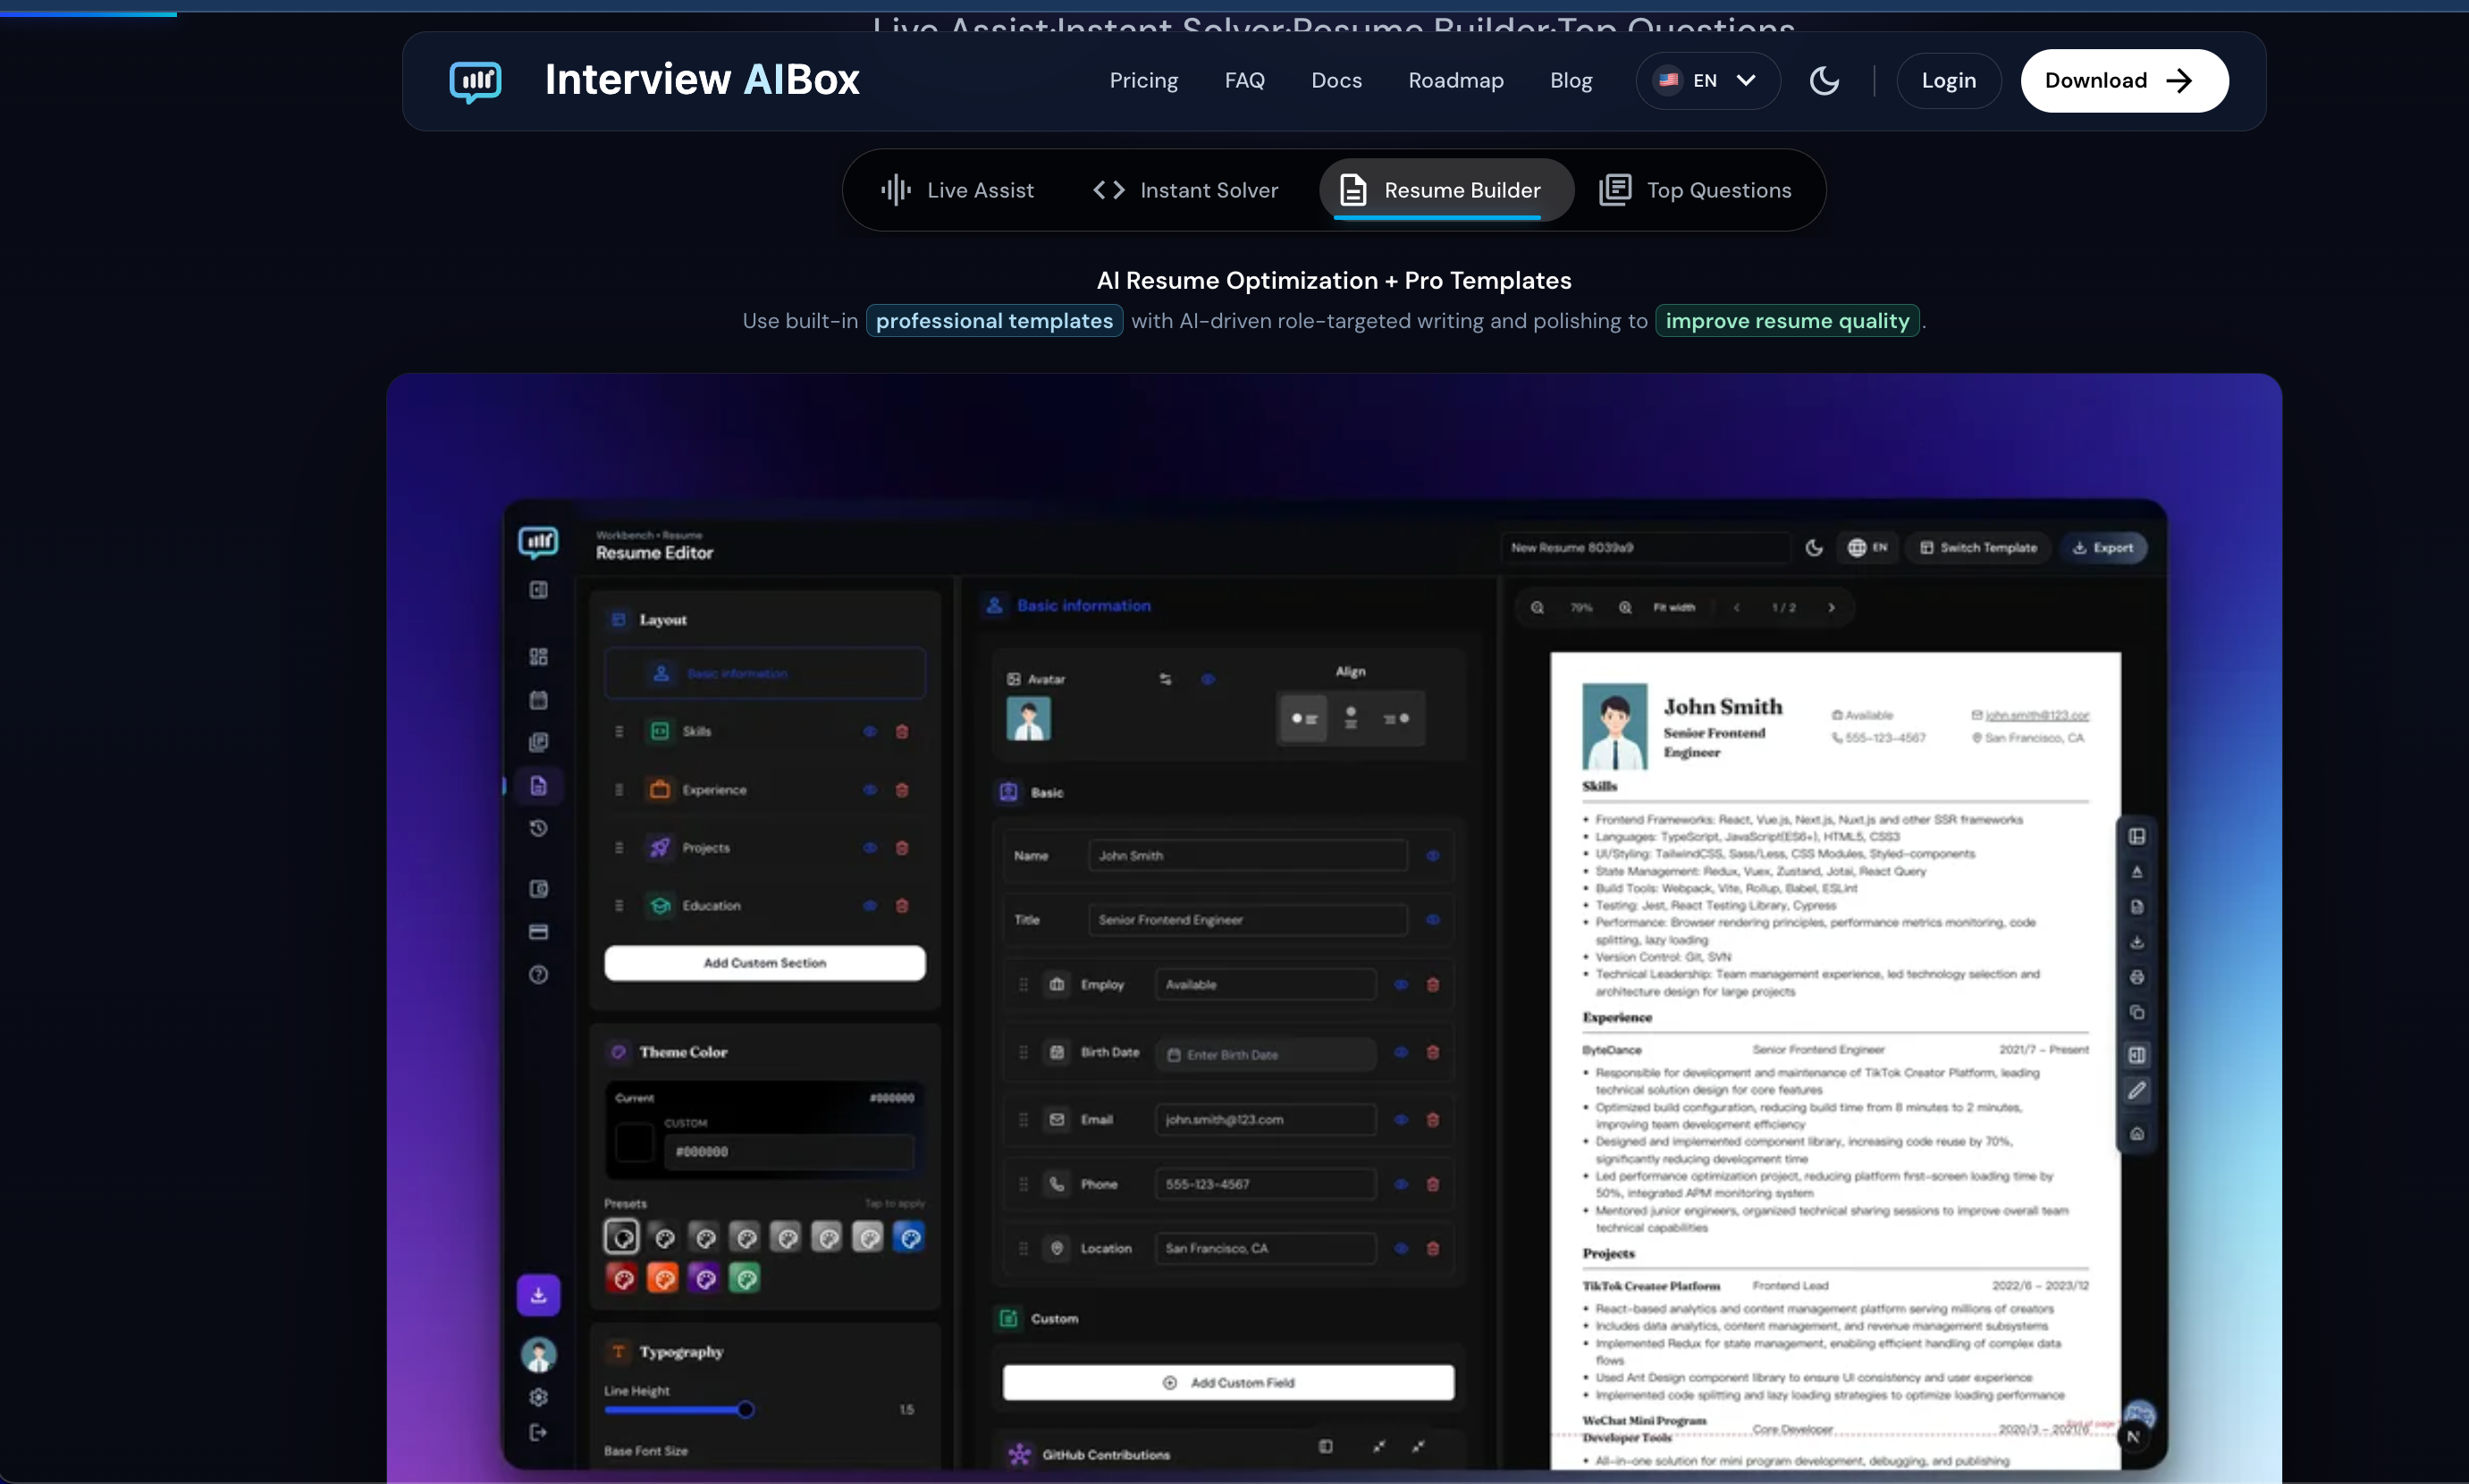This screenshot has width=2469, height=1484.
Task: Toggle visibility of the Name field
Action: pos(1433,856)
